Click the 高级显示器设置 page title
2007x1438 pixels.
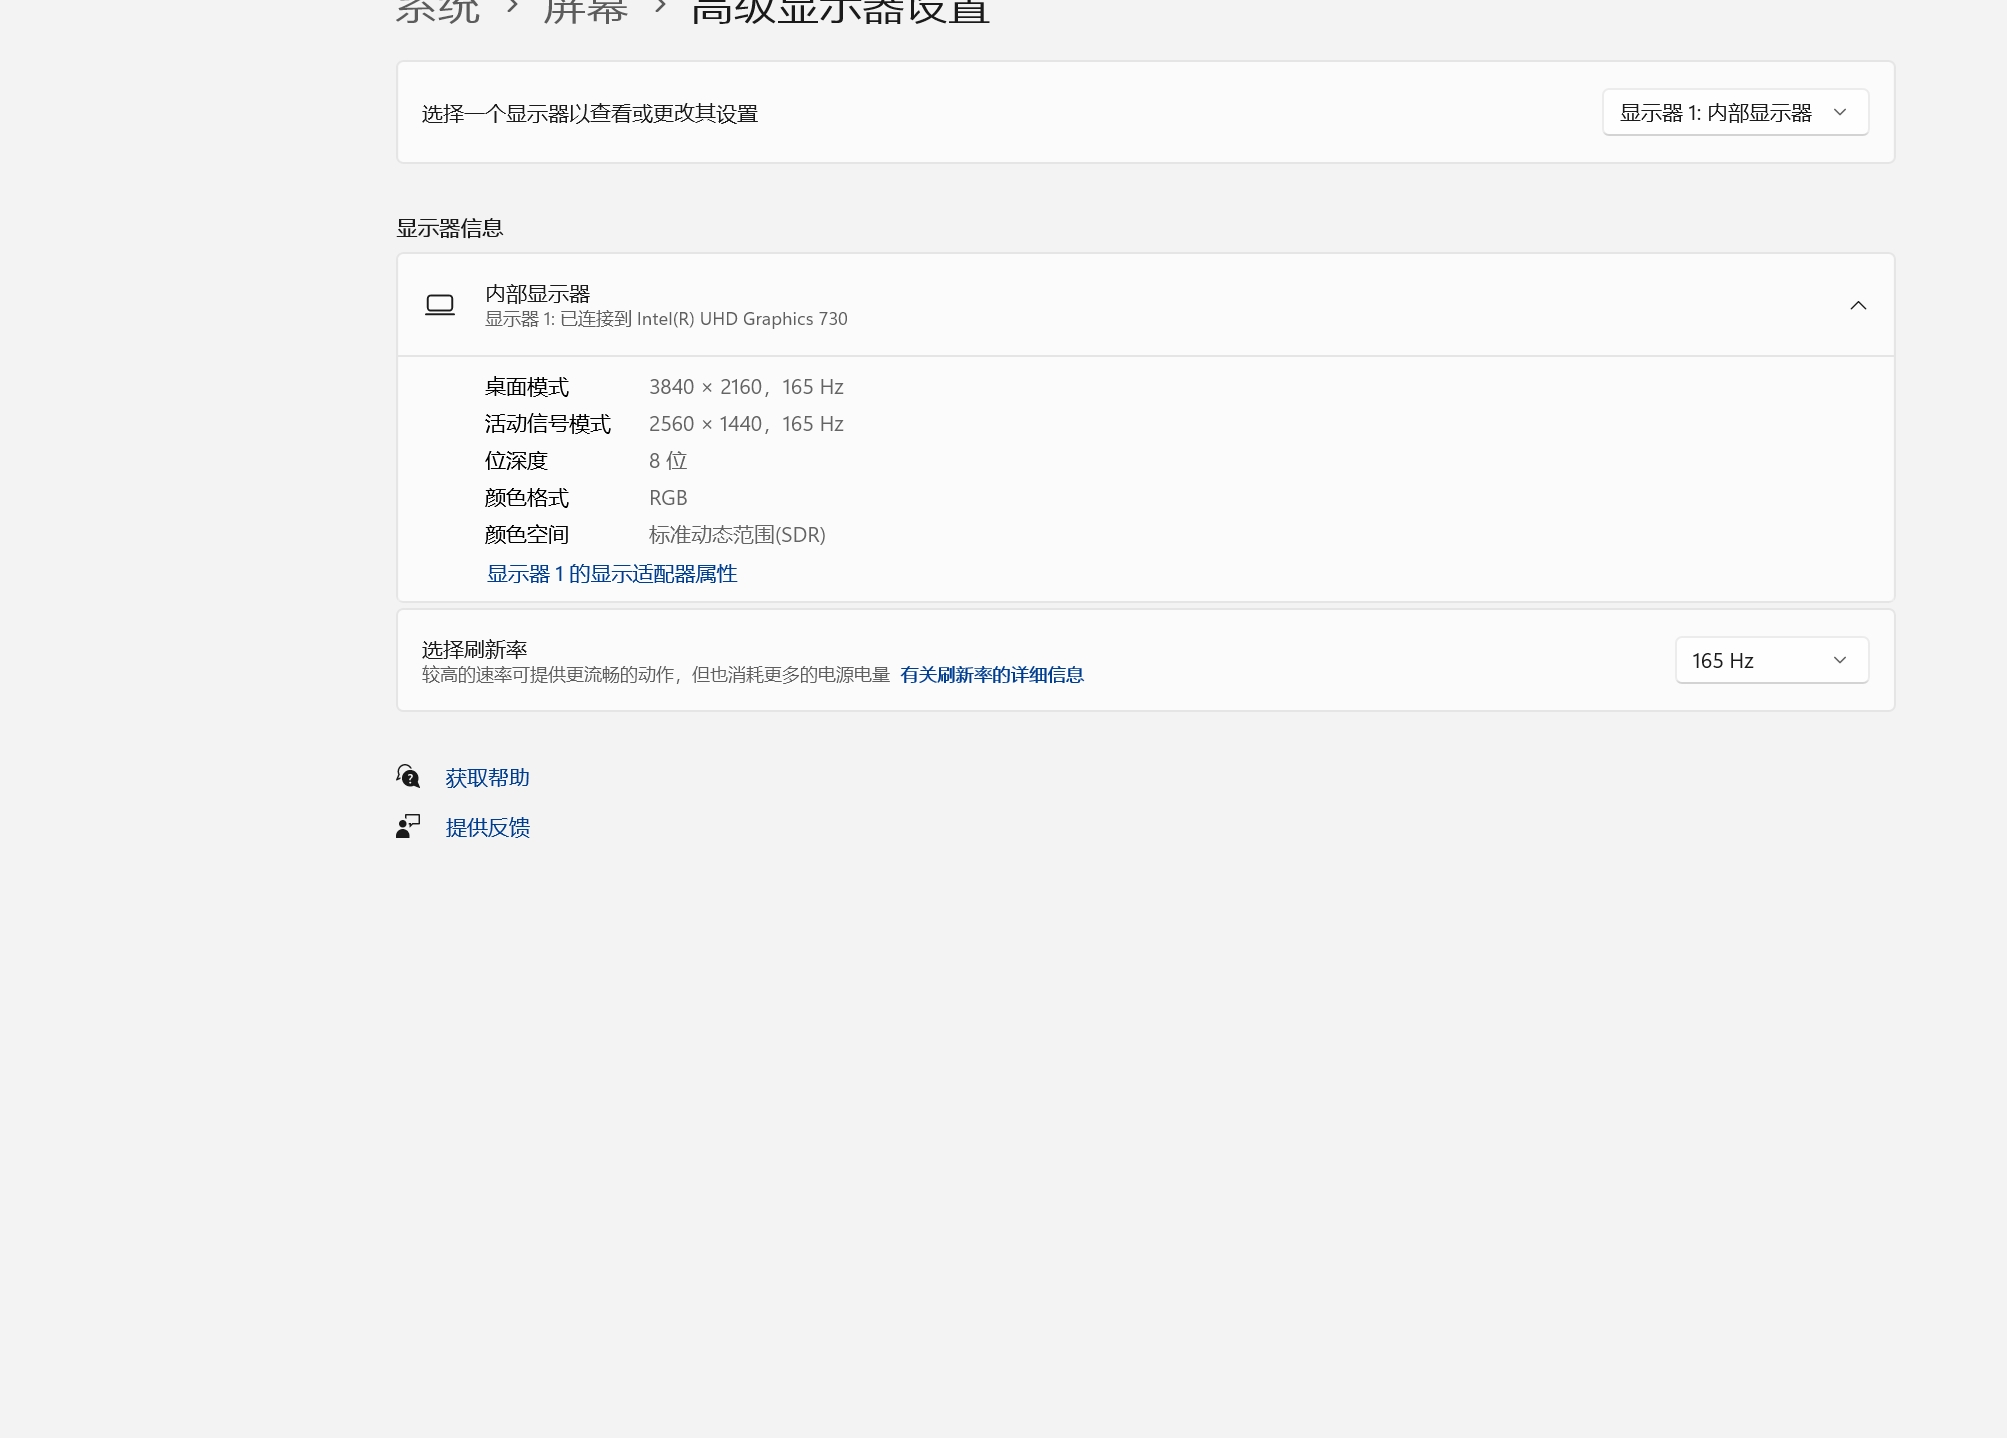[841, 10]
